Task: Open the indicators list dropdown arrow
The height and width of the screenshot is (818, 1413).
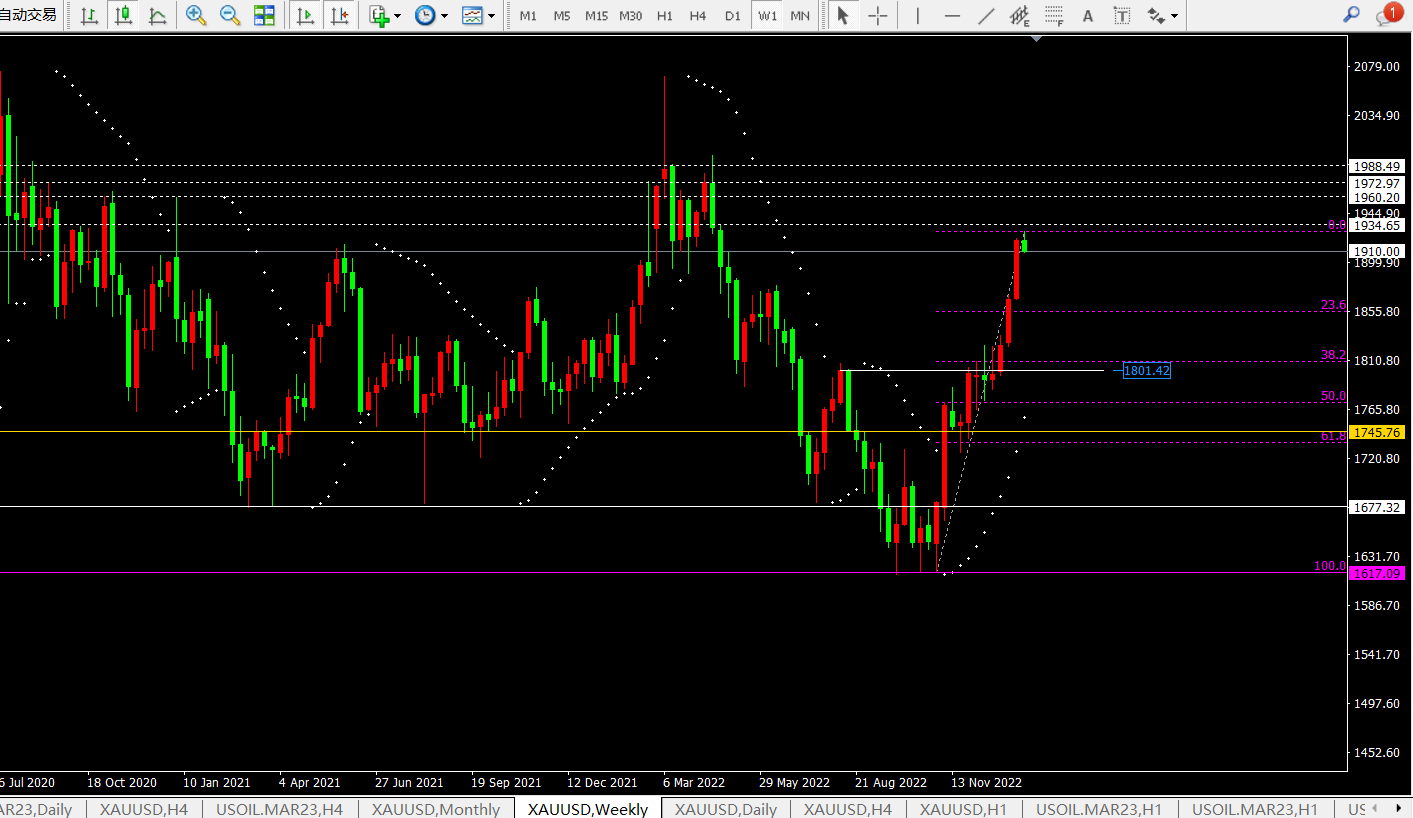Action: click(398, 16)
